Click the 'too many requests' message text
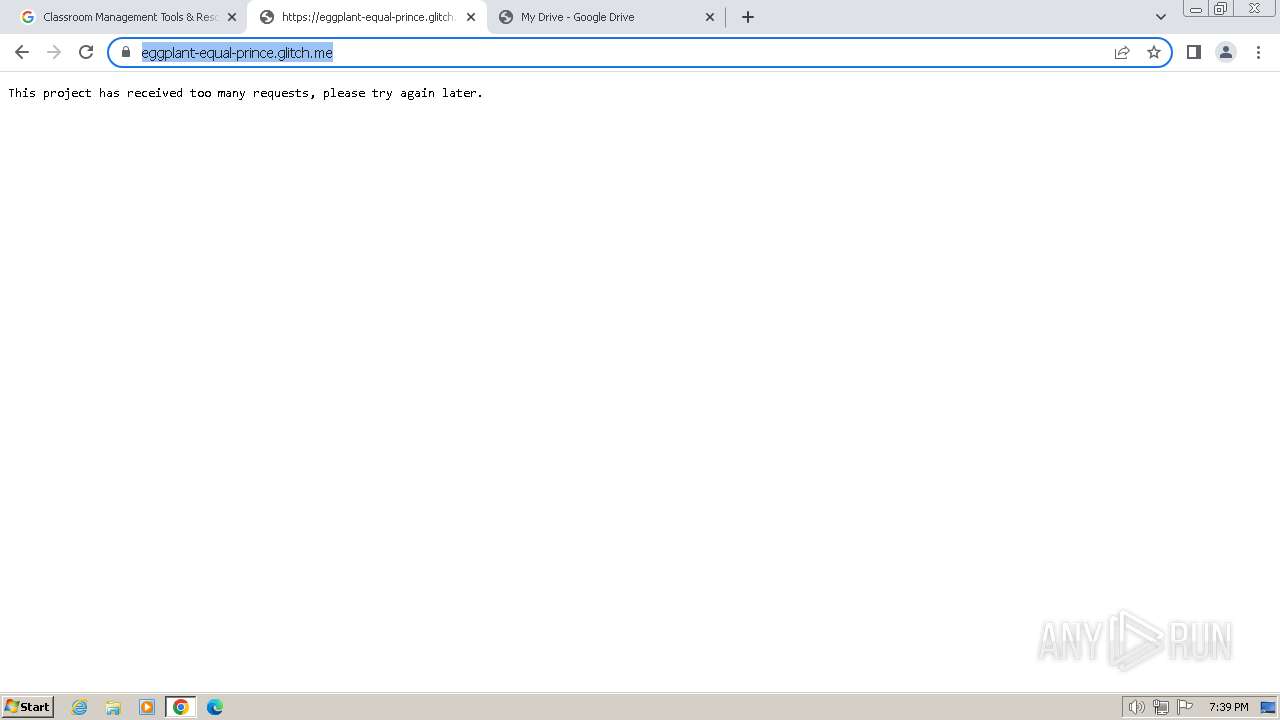 [246, 93]
